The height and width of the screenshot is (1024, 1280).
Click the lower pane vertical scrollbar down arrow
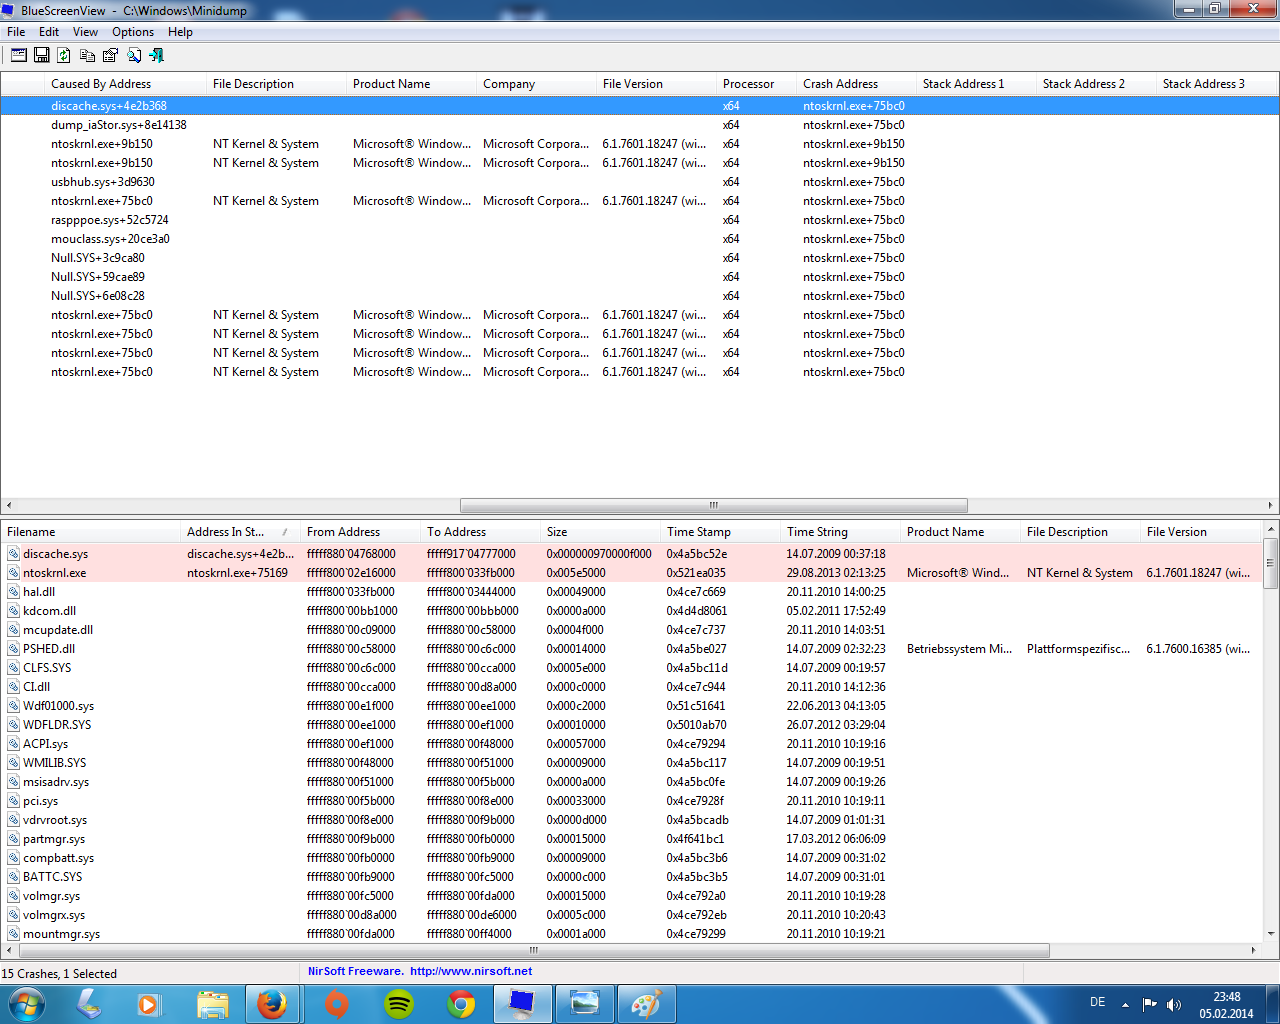1271,934
